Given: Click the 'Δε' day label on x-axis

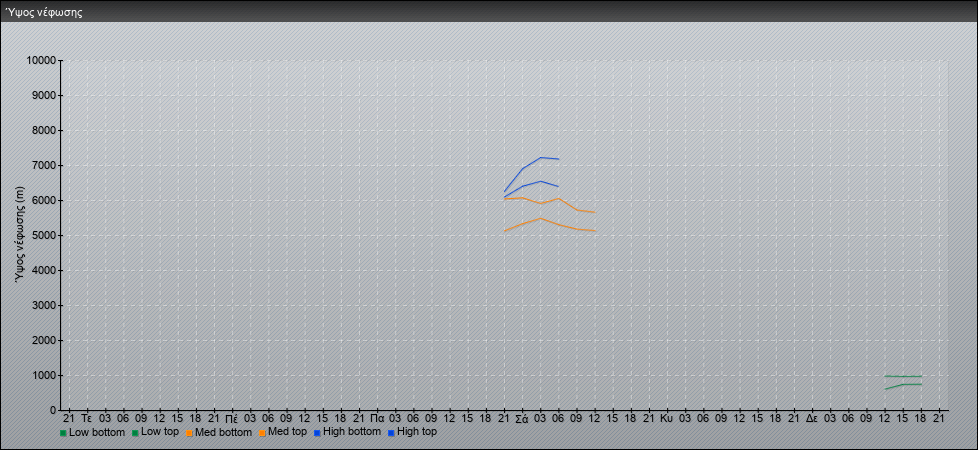Looking at the screenshot, I should point(811,418).
